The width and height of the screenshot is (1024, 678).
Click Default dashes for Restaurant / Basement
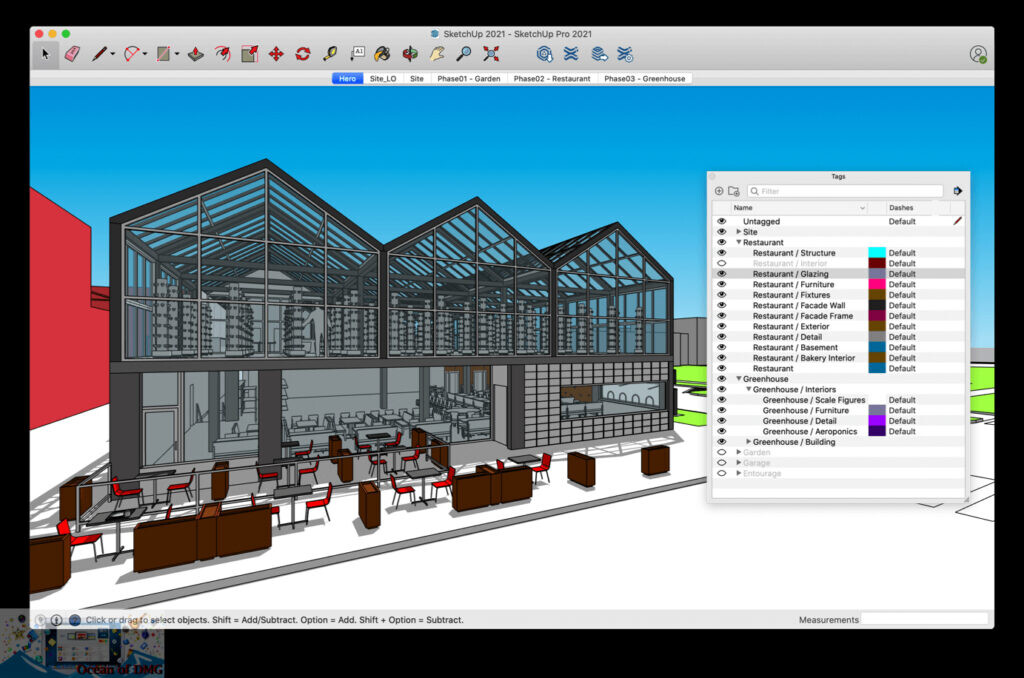point(902,347)
